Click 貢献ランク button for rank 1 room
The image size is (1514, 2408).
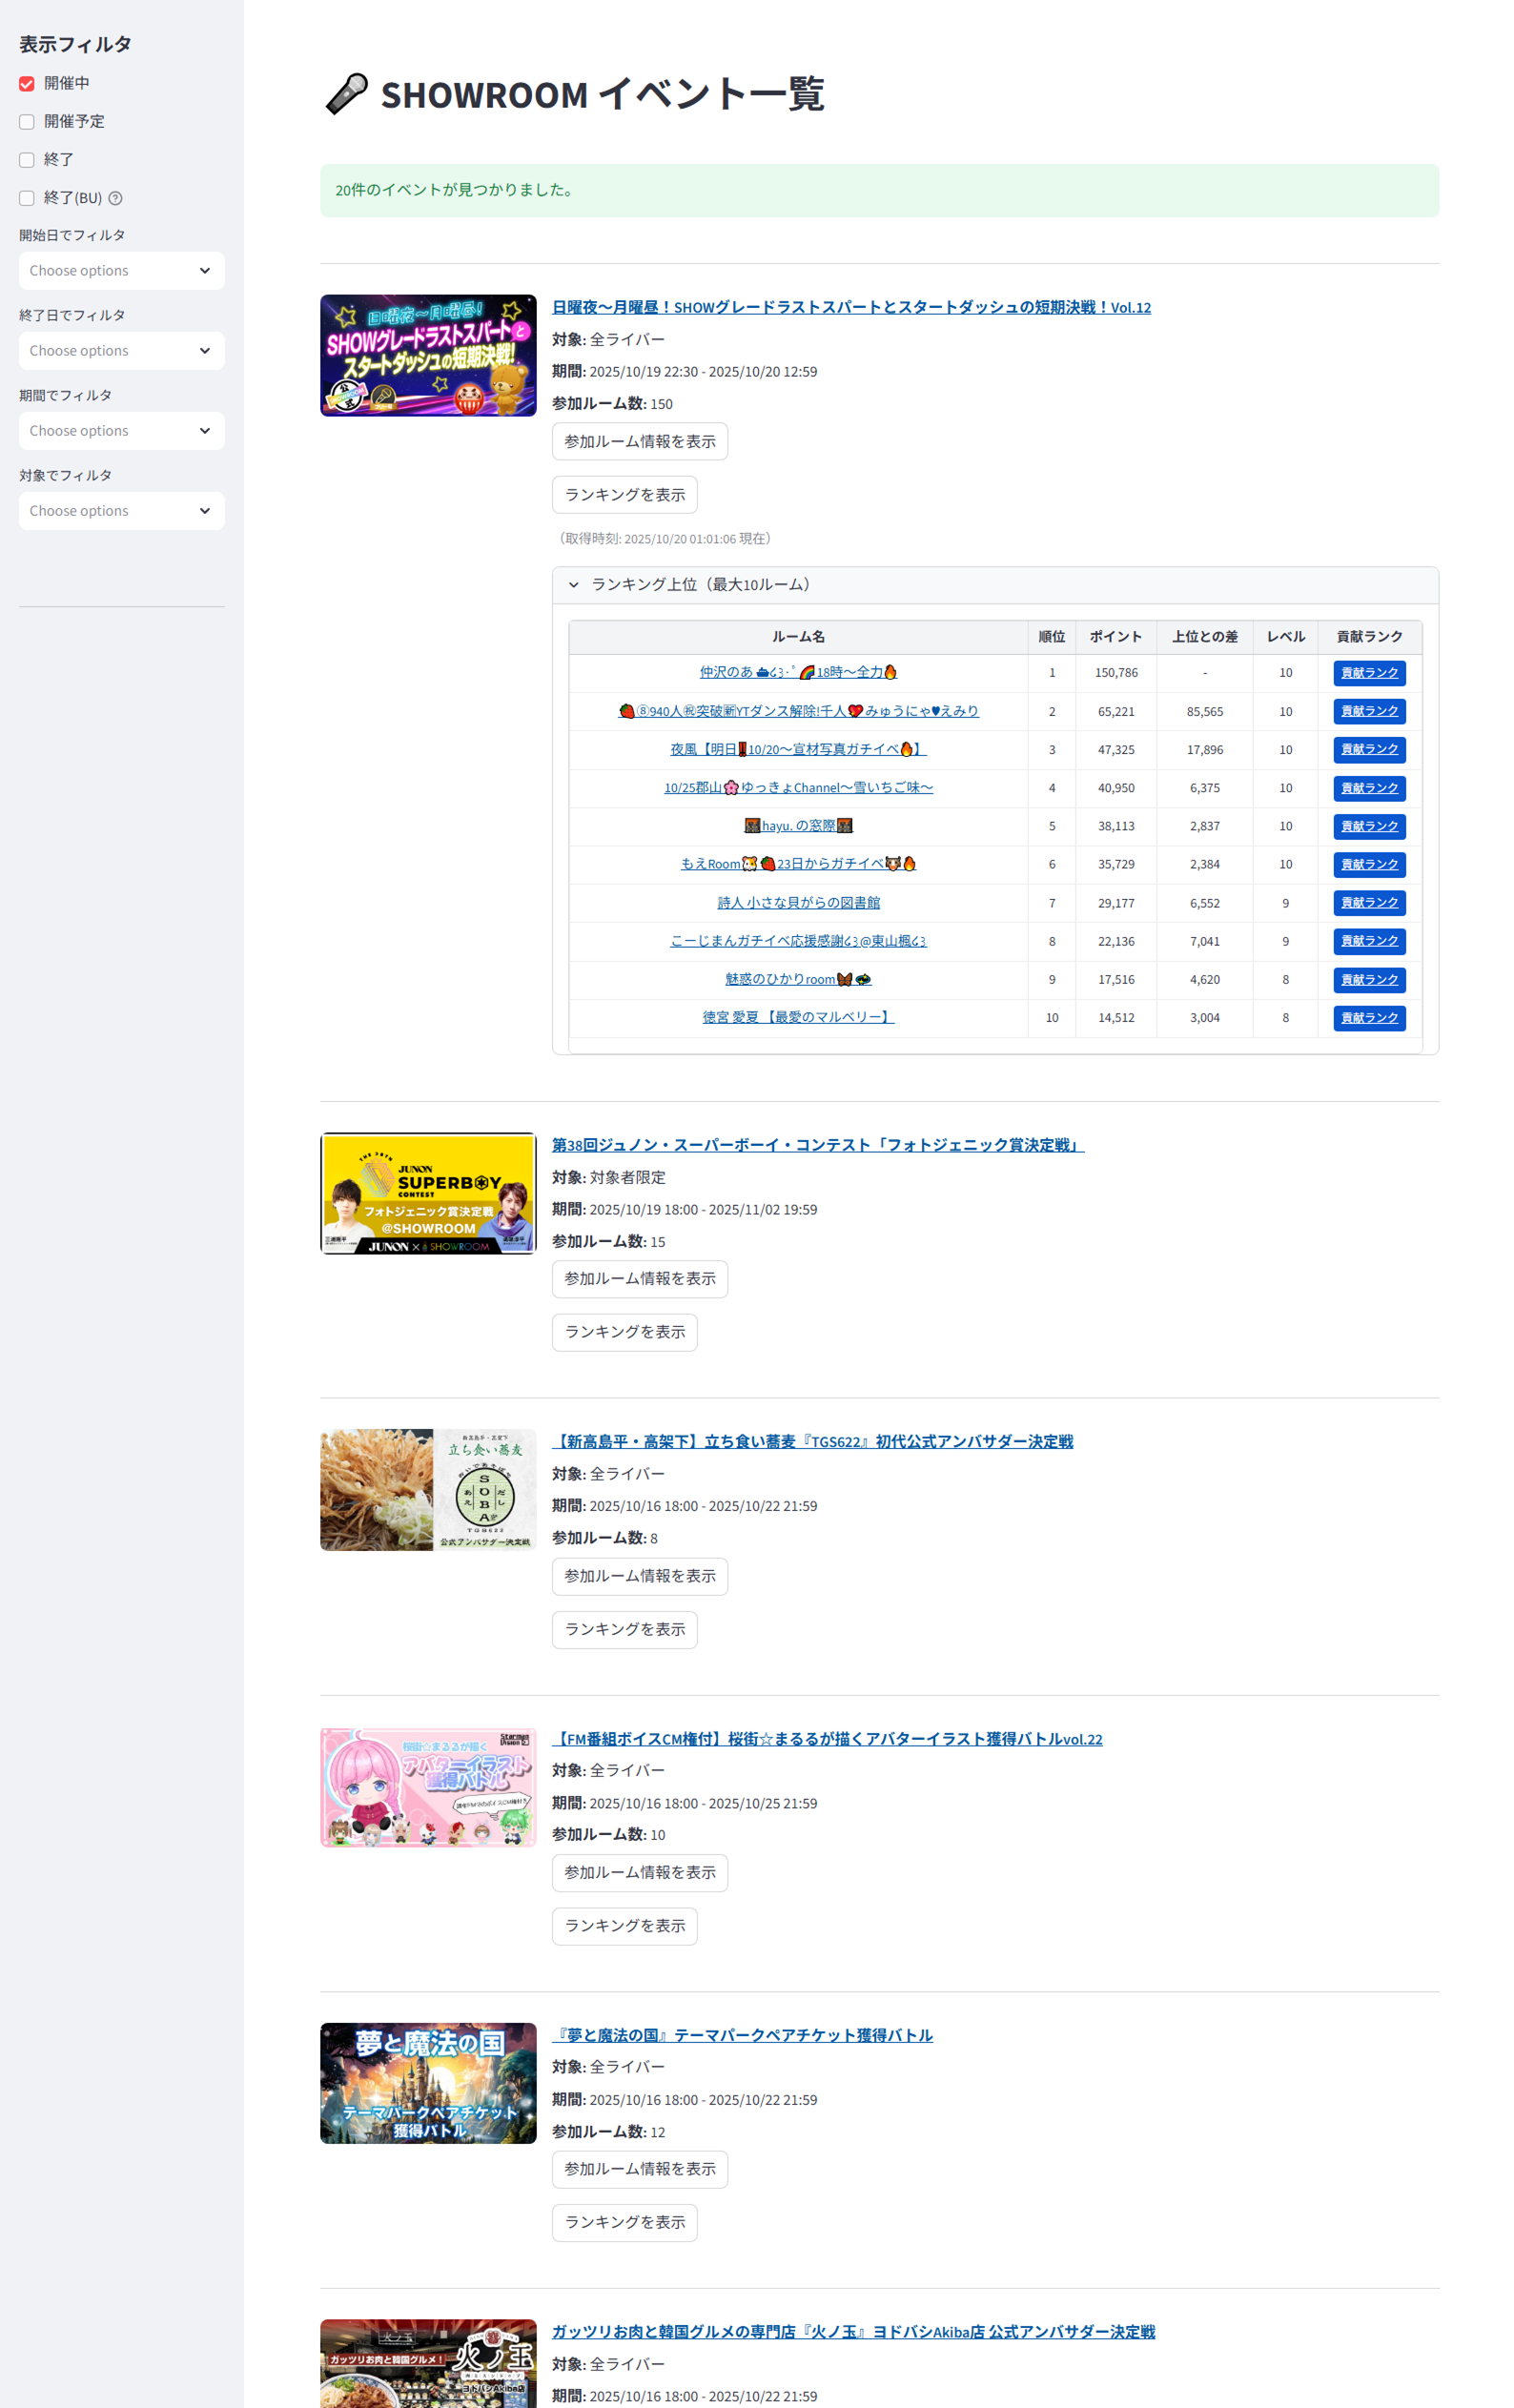click(x=1368, y=673)
